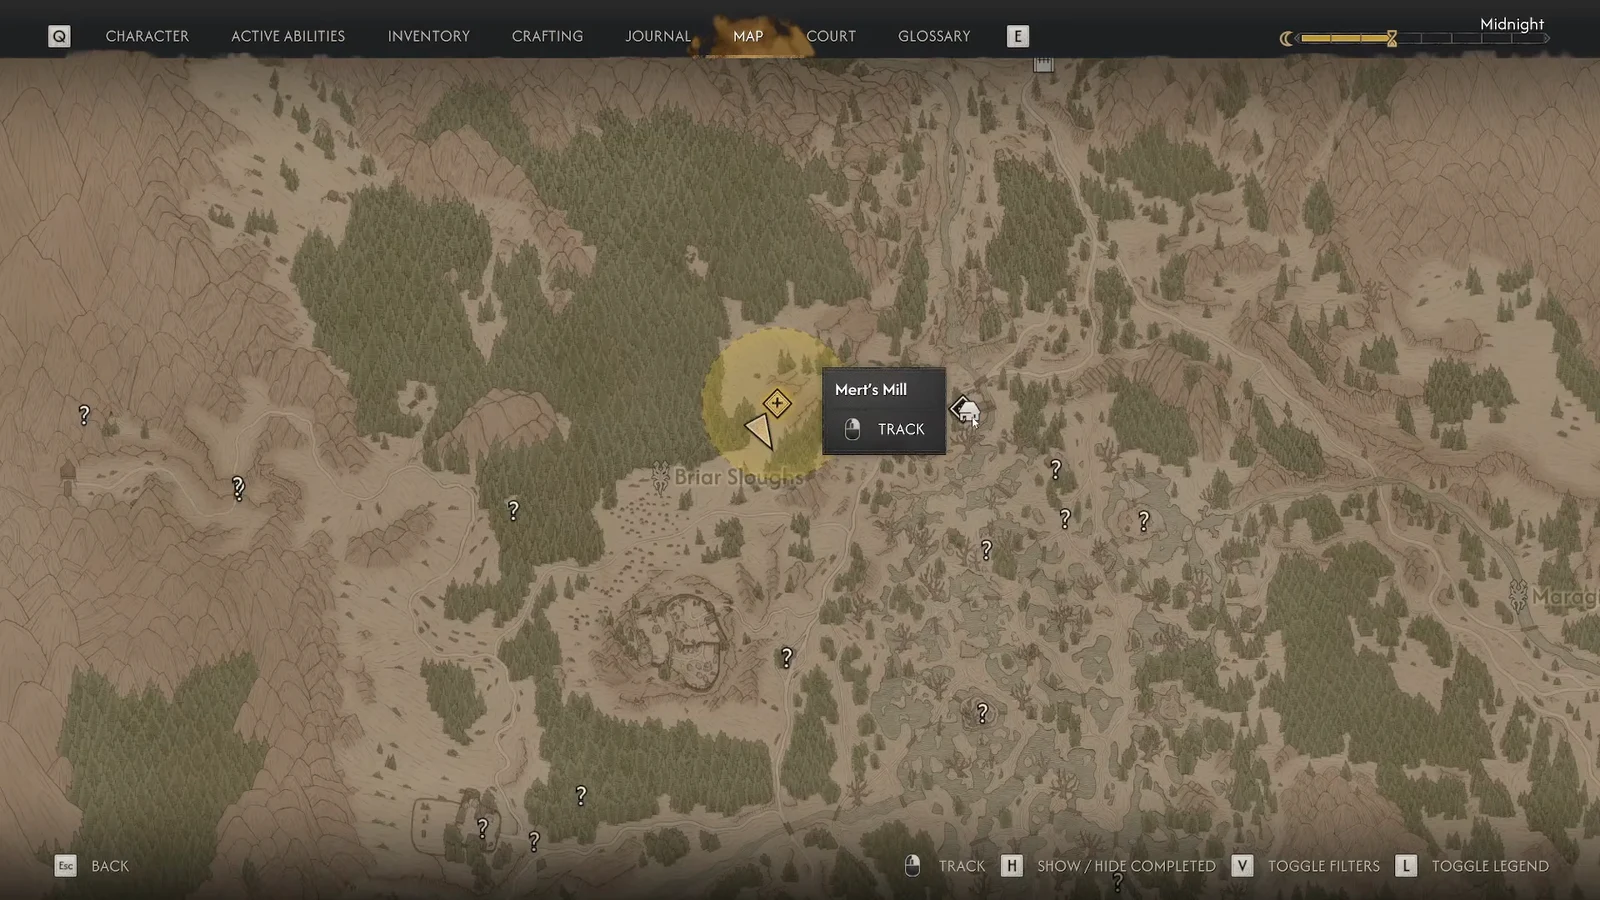Toggle Show / Hide Completed
Image resolution: width=1600 pixels, height=900 pixels.
[1126, 866]
